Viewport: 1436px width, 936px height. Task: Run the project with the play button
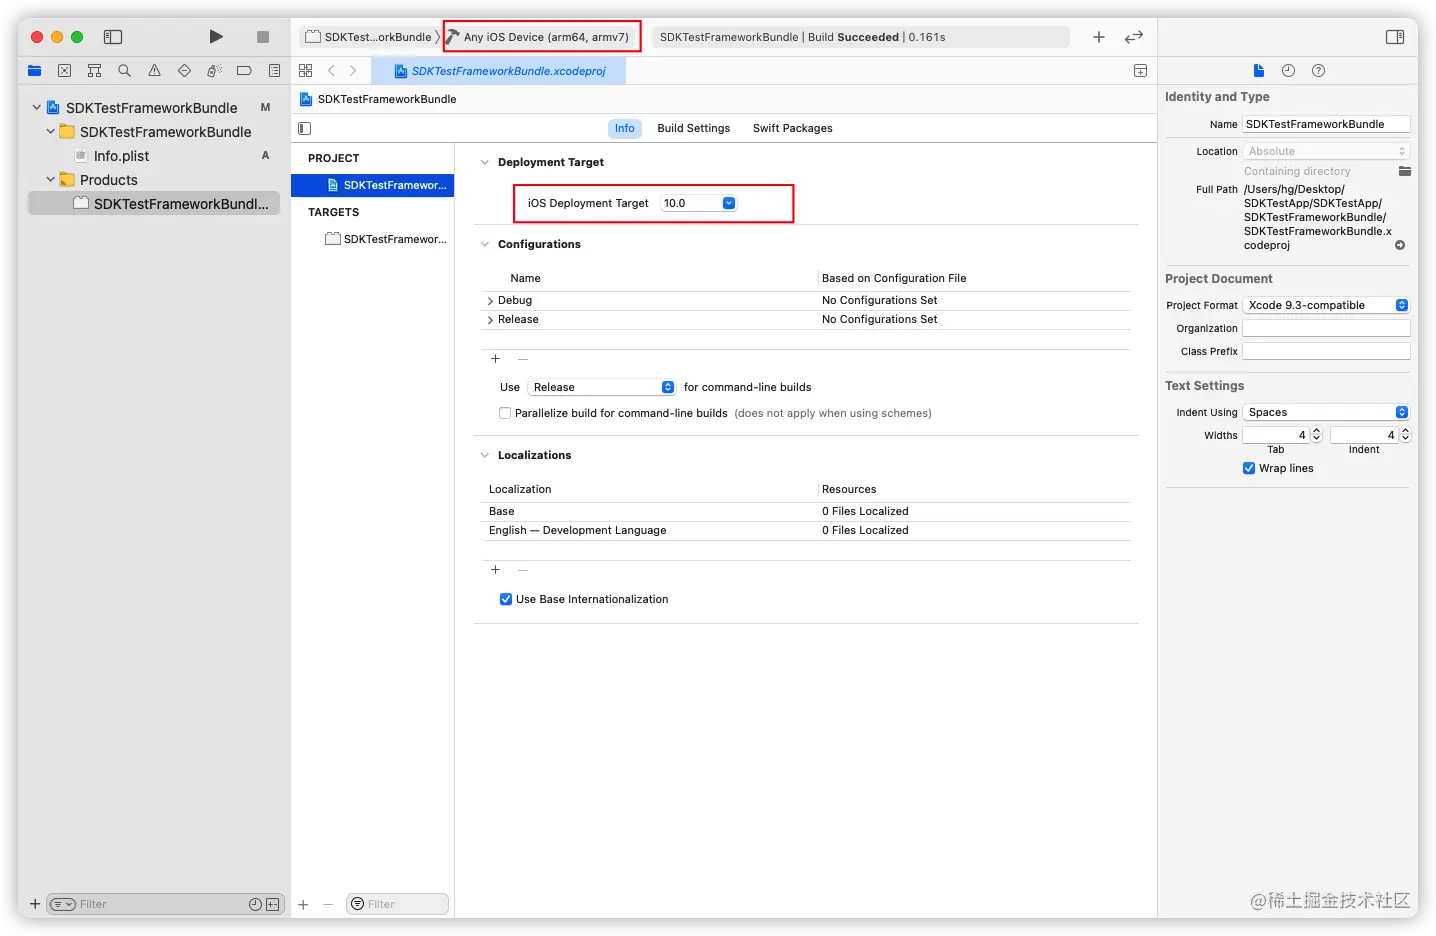[x=216, y=37]
